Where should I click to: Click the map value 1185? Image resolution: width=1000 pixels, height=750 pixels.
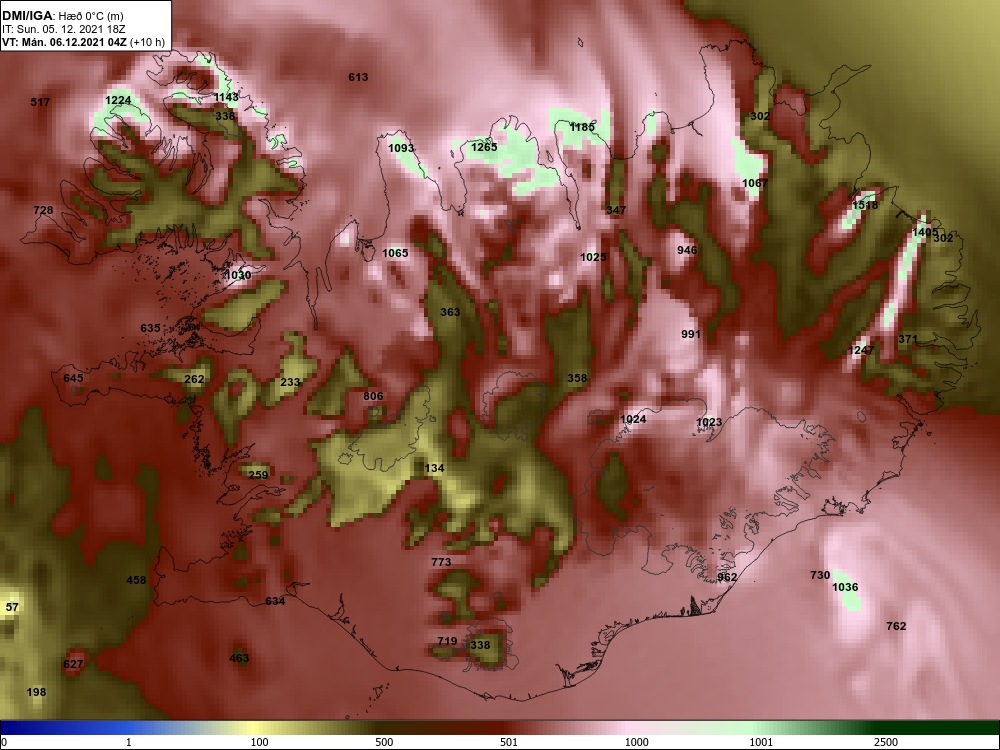click(x=582, y=127)
